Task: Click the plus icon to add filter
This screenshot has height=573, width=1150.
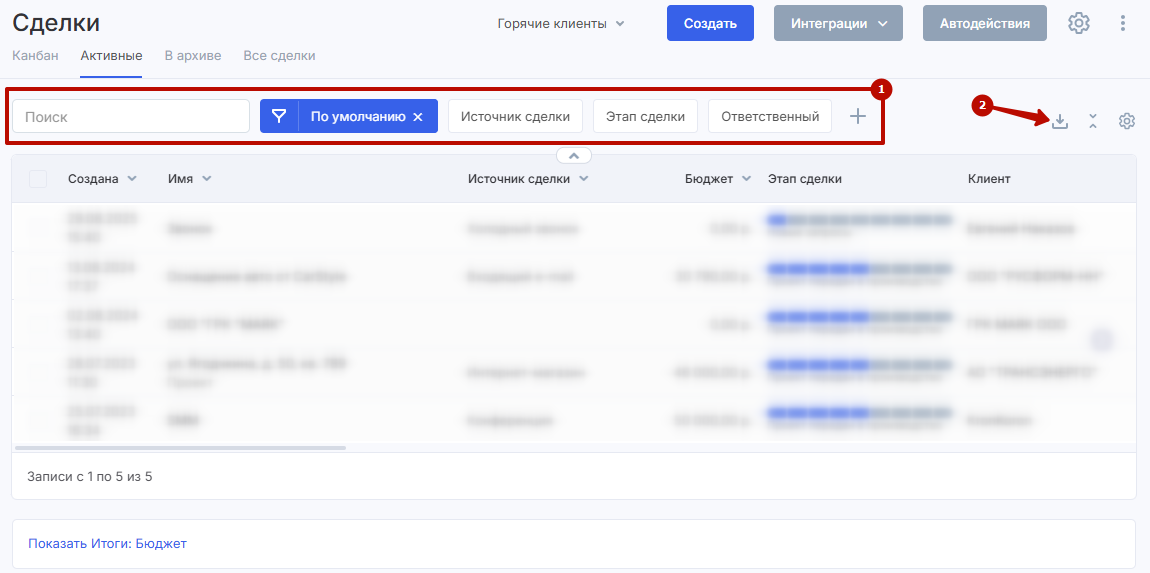Action: 857,116
